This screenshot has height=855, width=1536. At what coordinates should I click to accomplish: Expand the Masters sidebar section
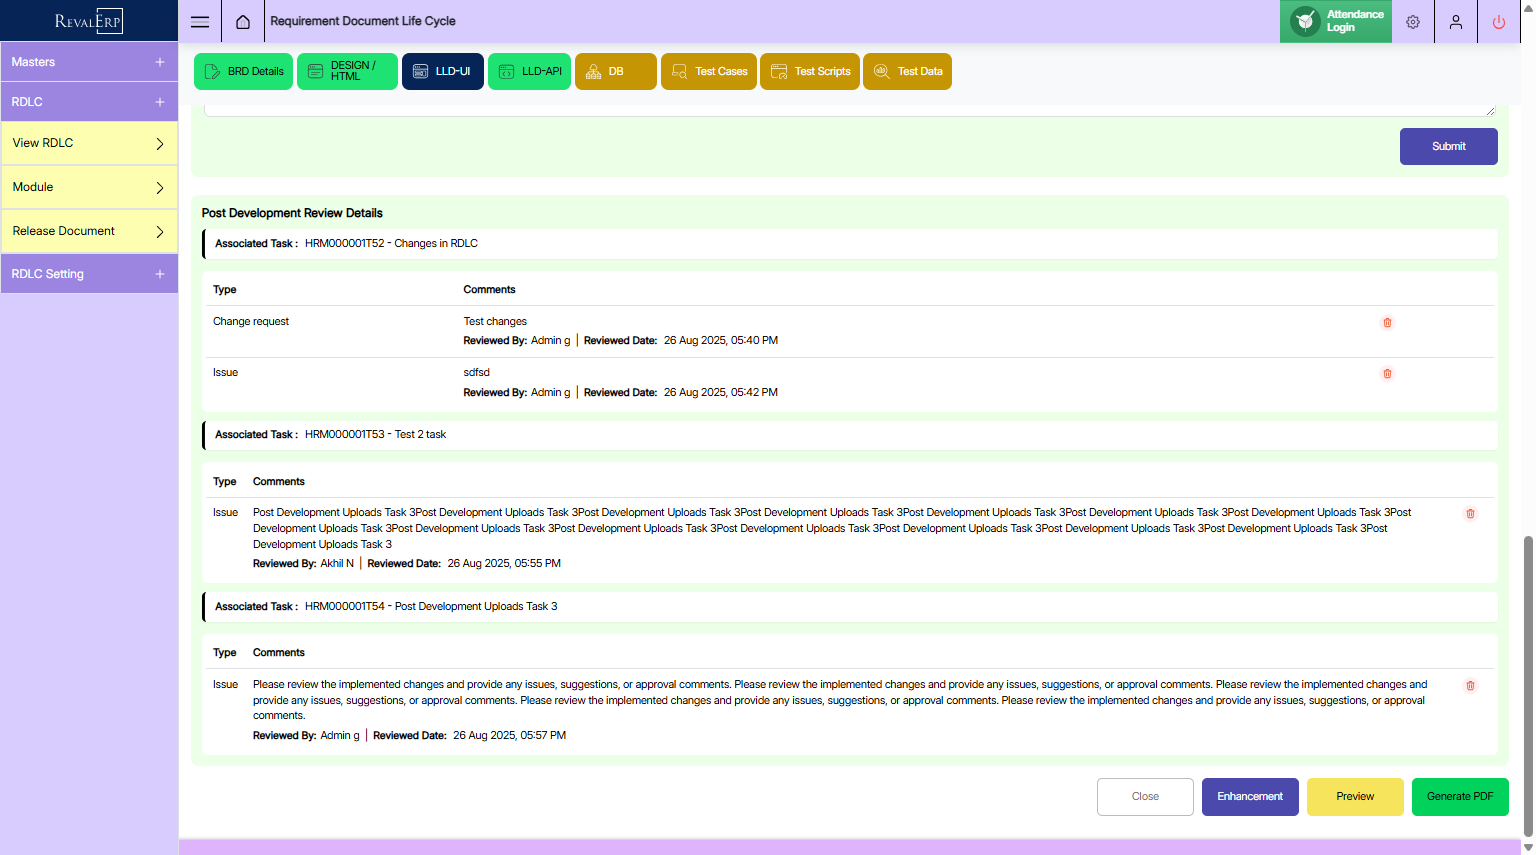(x=89, y=62)
